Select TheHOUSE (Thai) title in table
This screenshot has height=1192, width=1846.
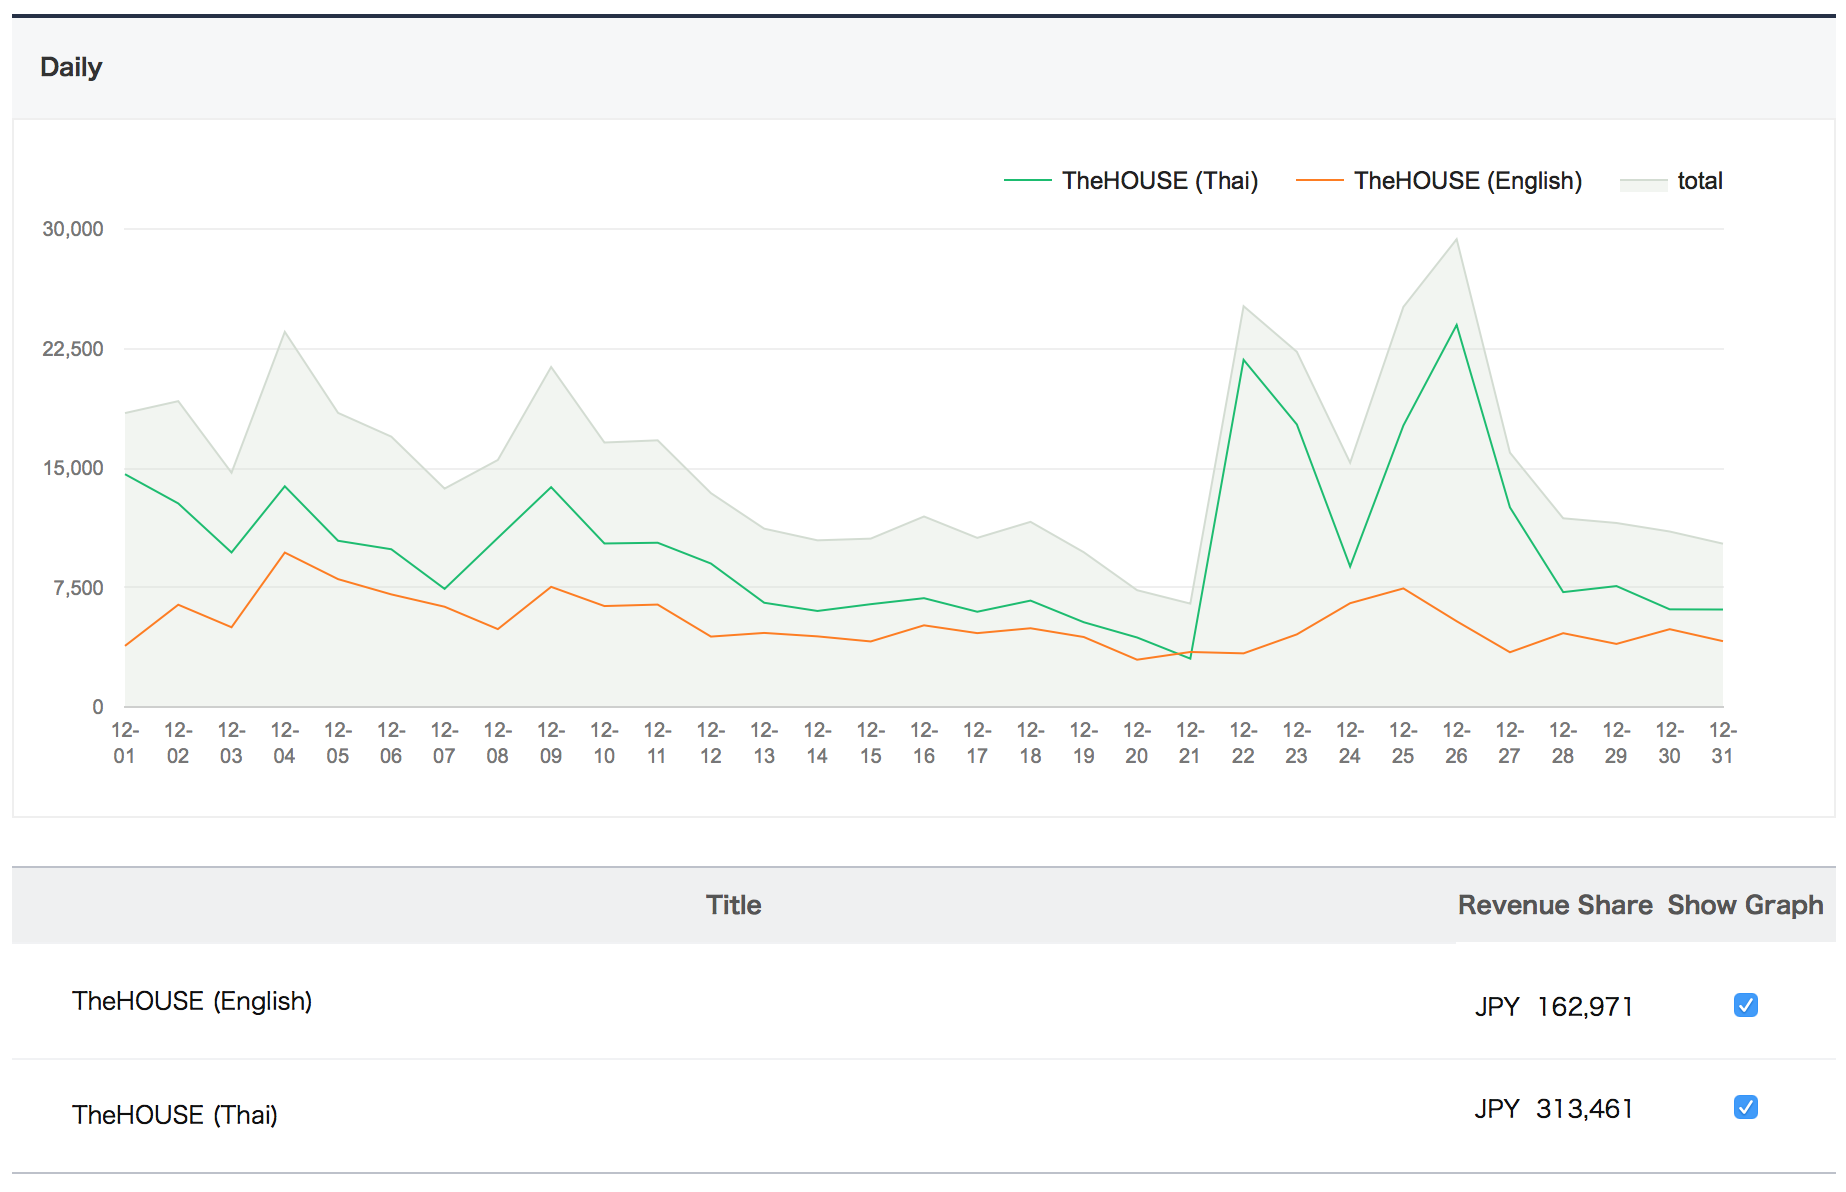[175, 1115]
